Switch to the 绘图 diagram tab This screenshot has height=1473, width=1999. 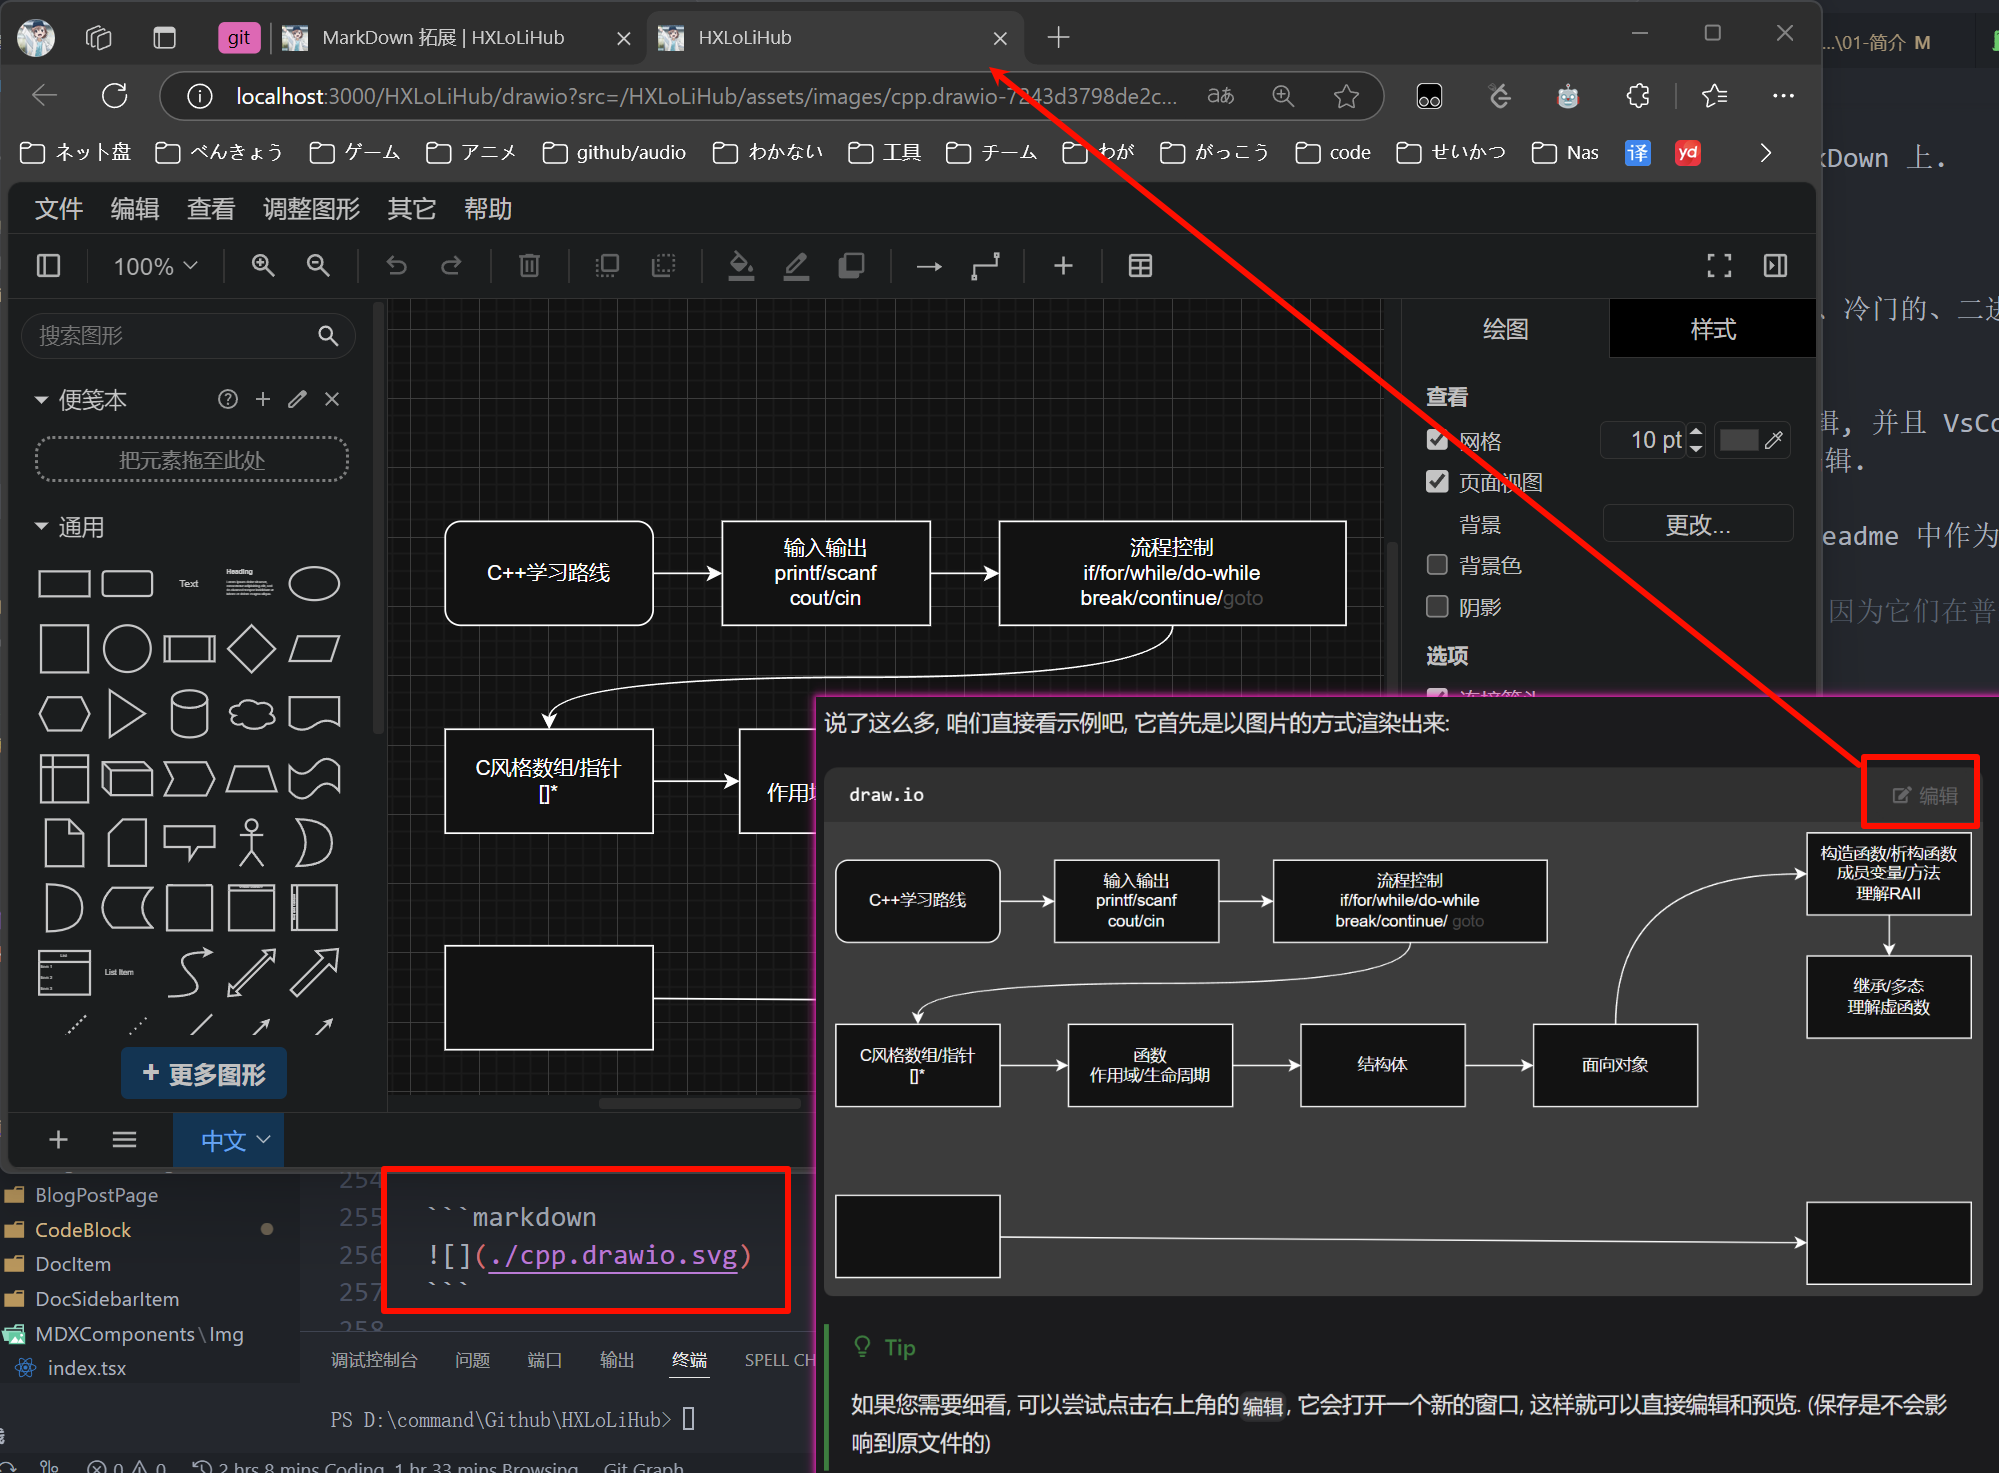tap(1505, 329)
